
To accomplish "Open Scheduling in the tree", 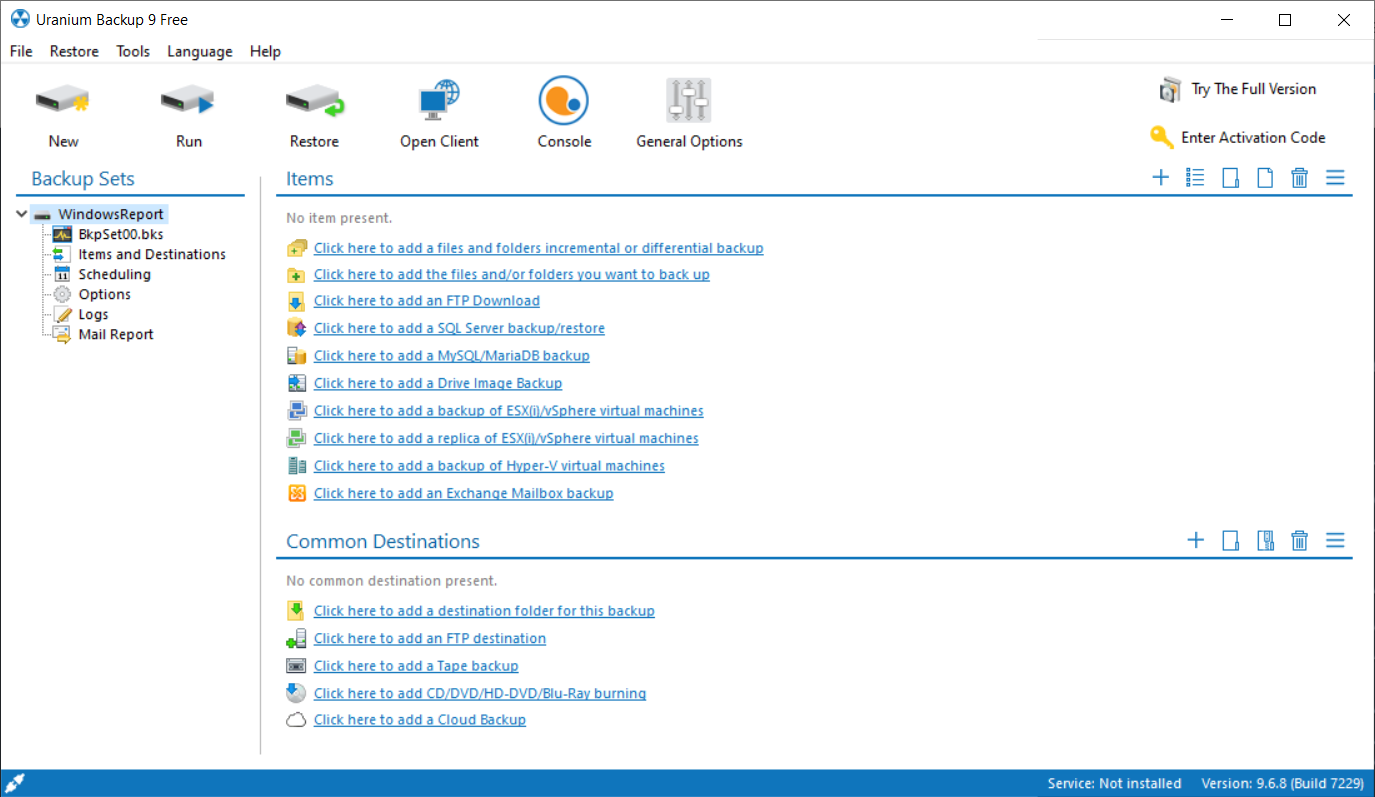I will (114, 274).
